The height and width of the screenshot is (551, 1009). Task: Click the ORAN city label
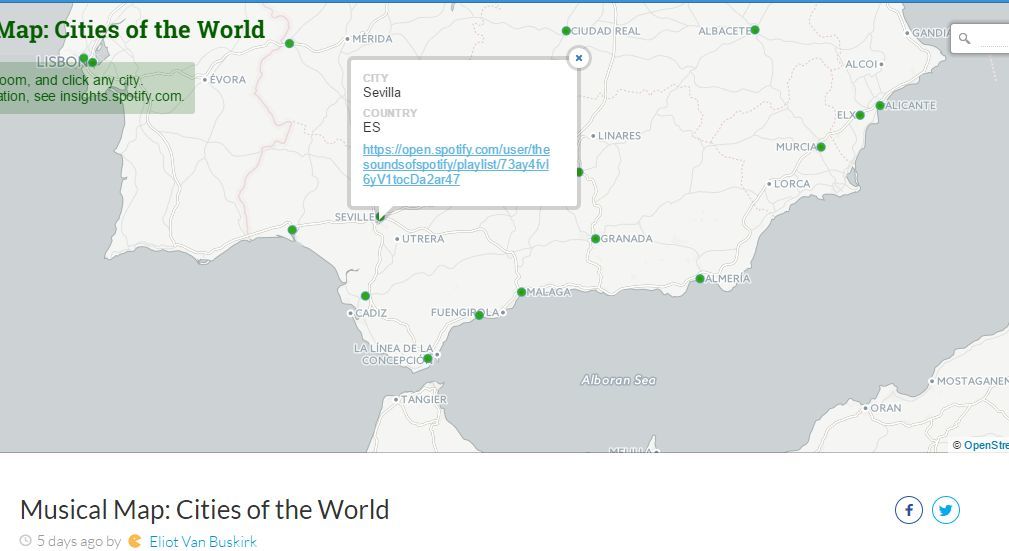[886, 408]
